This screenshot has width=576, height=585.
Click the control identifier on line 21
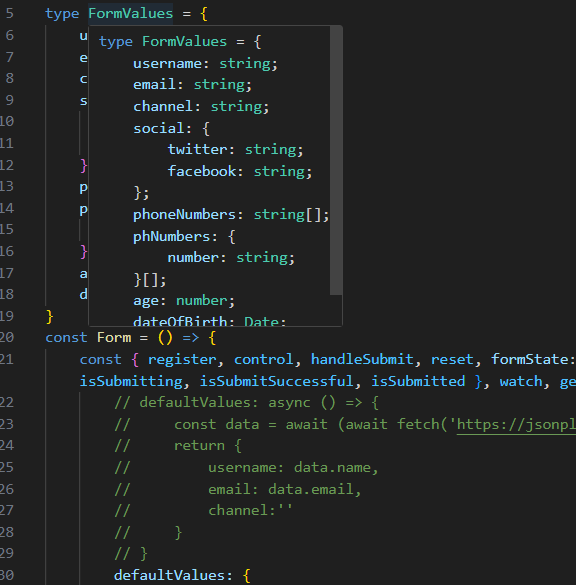tap(263, 360)
